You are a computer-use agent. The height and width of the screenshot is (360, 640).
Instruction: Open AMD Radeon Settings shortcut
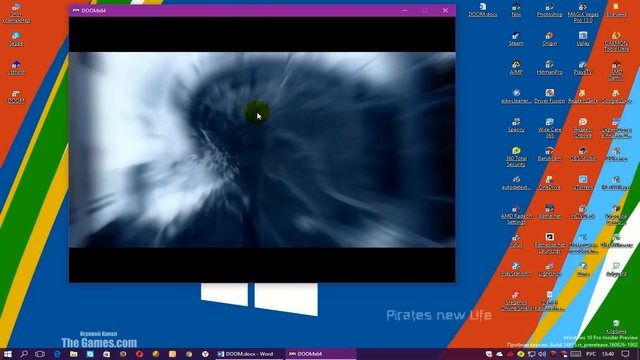[516, 215]
